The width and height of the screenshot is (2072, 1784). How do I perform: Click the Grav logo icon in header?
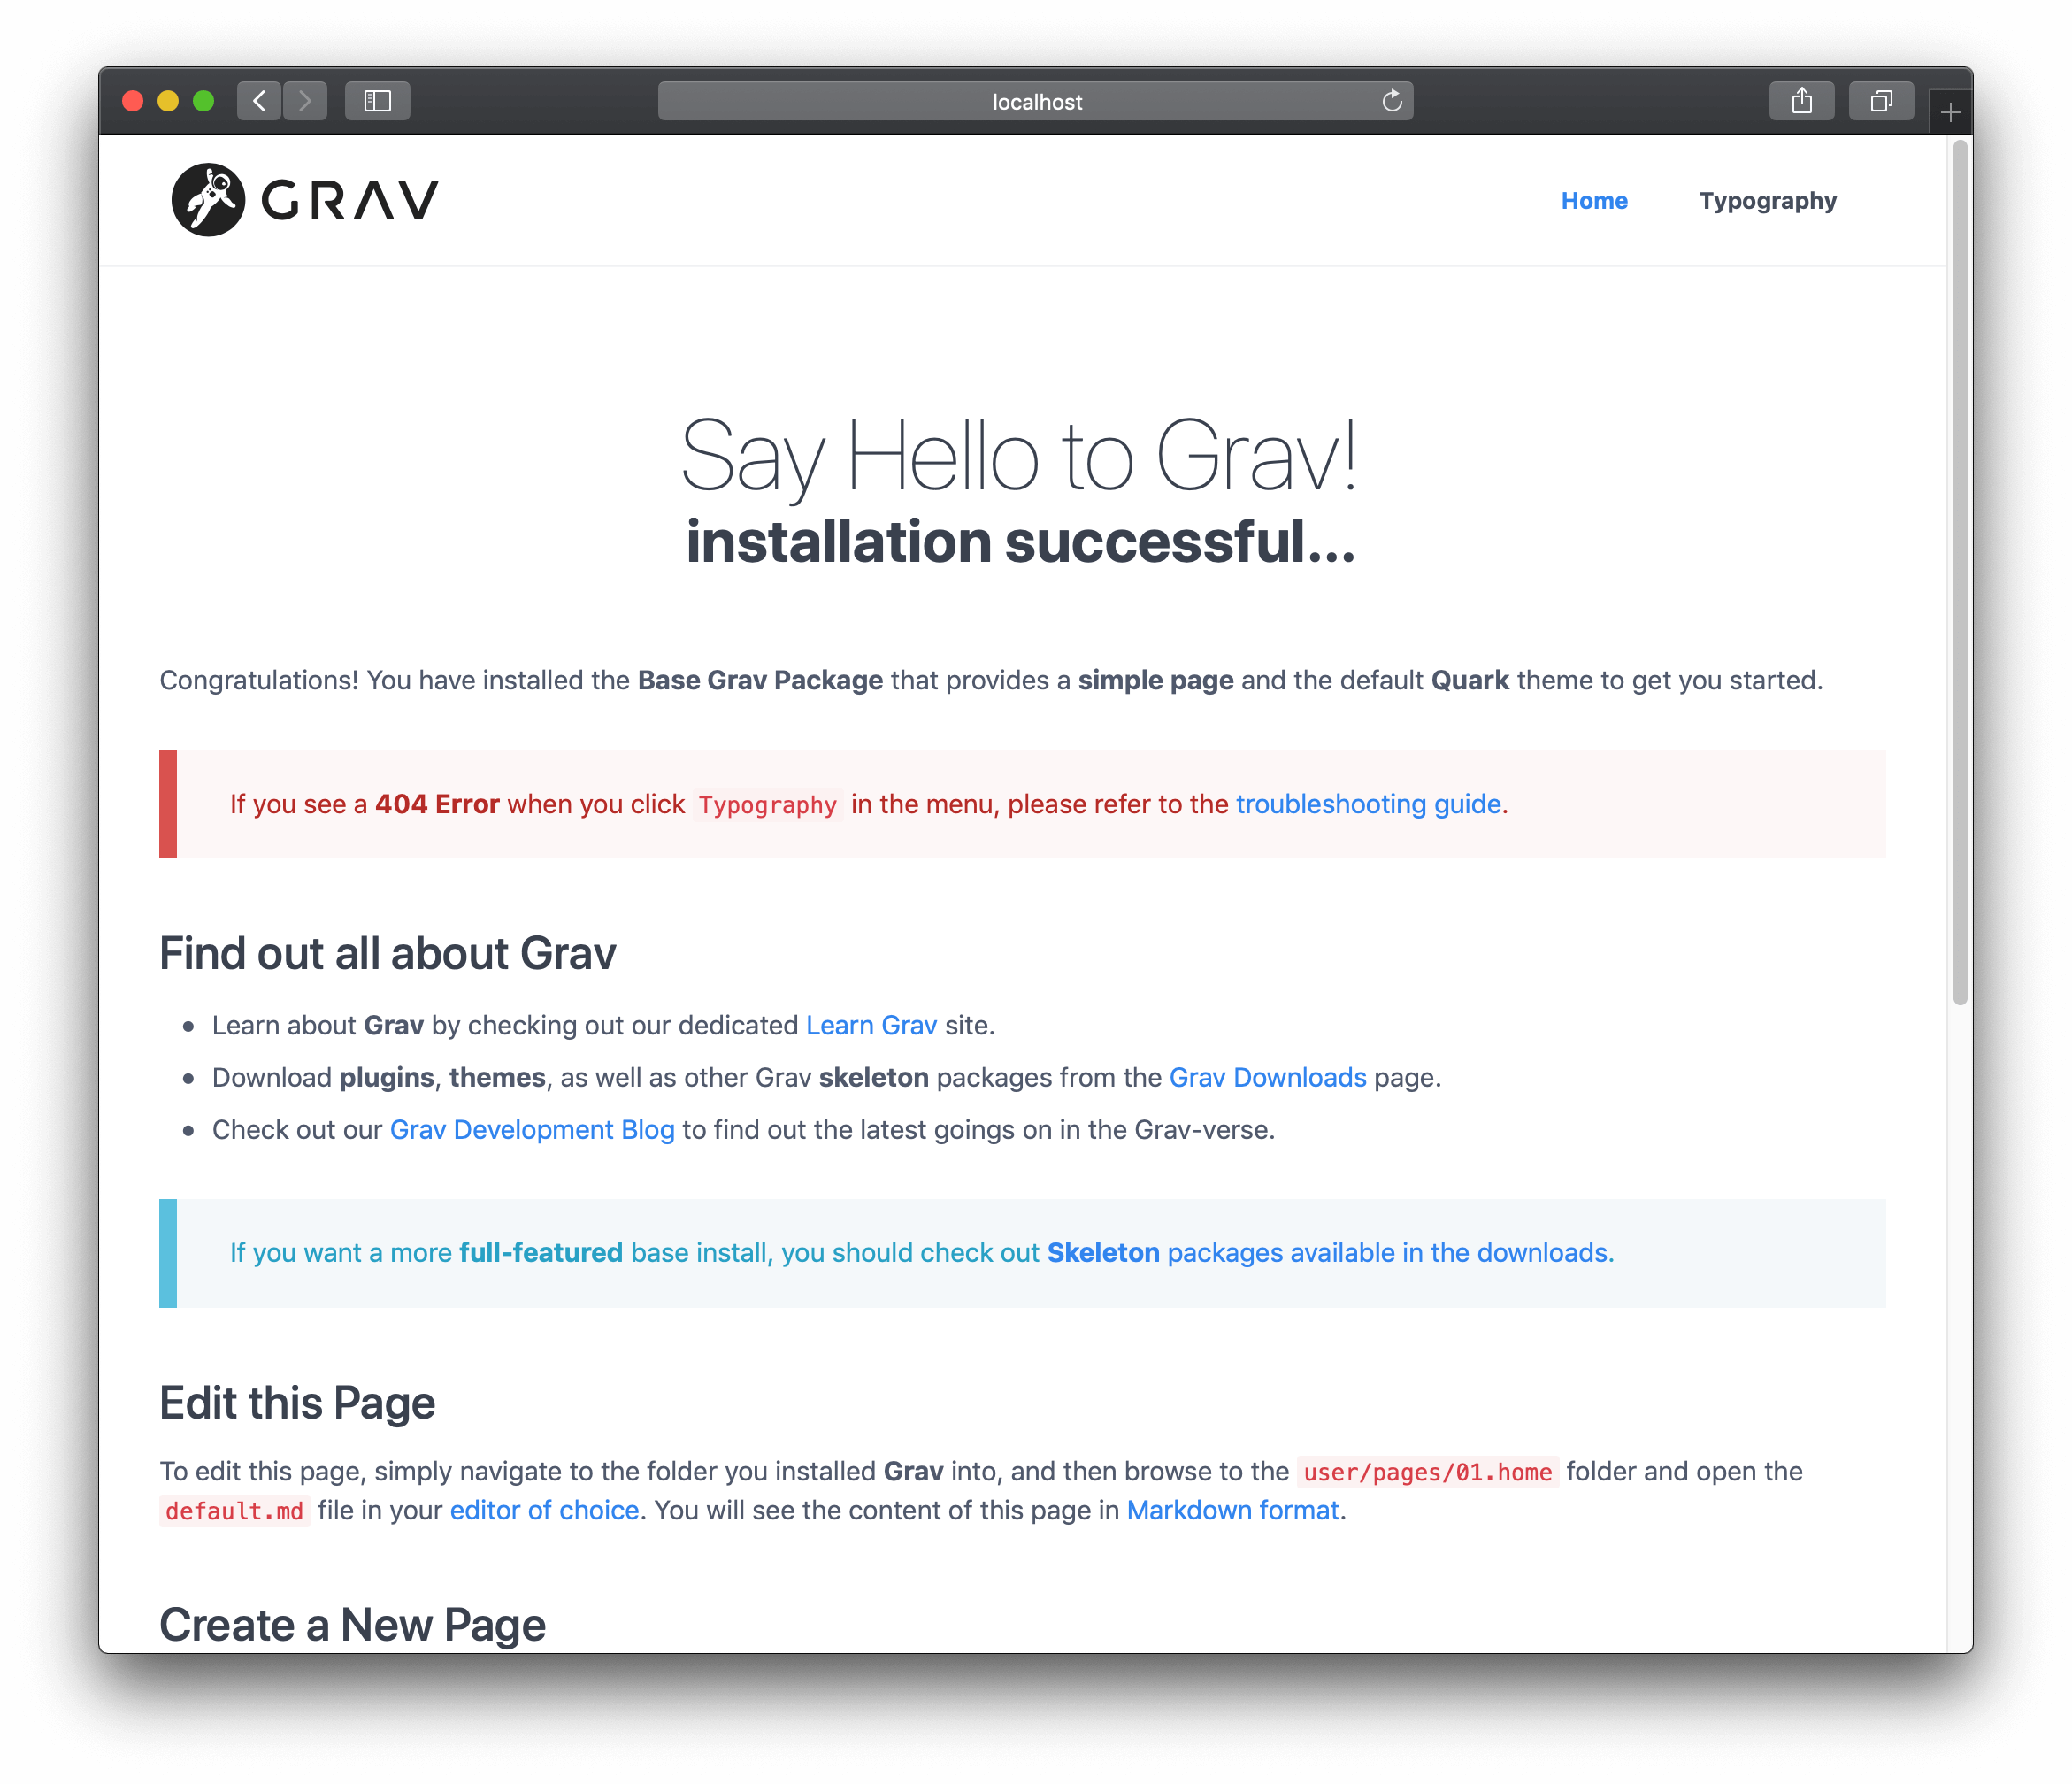pos(208,196)
